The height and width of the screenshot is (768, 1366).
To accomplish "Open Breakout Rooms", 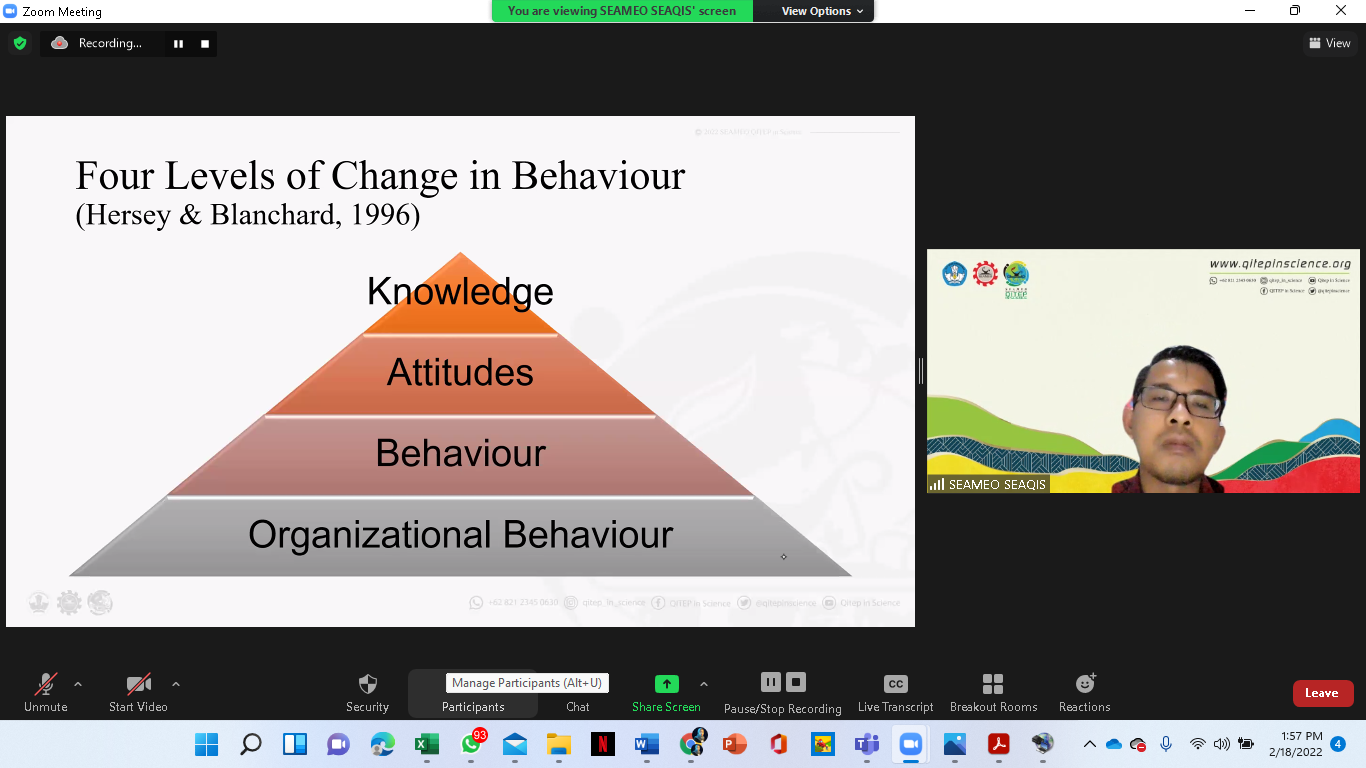I will [x=993, y=692].
